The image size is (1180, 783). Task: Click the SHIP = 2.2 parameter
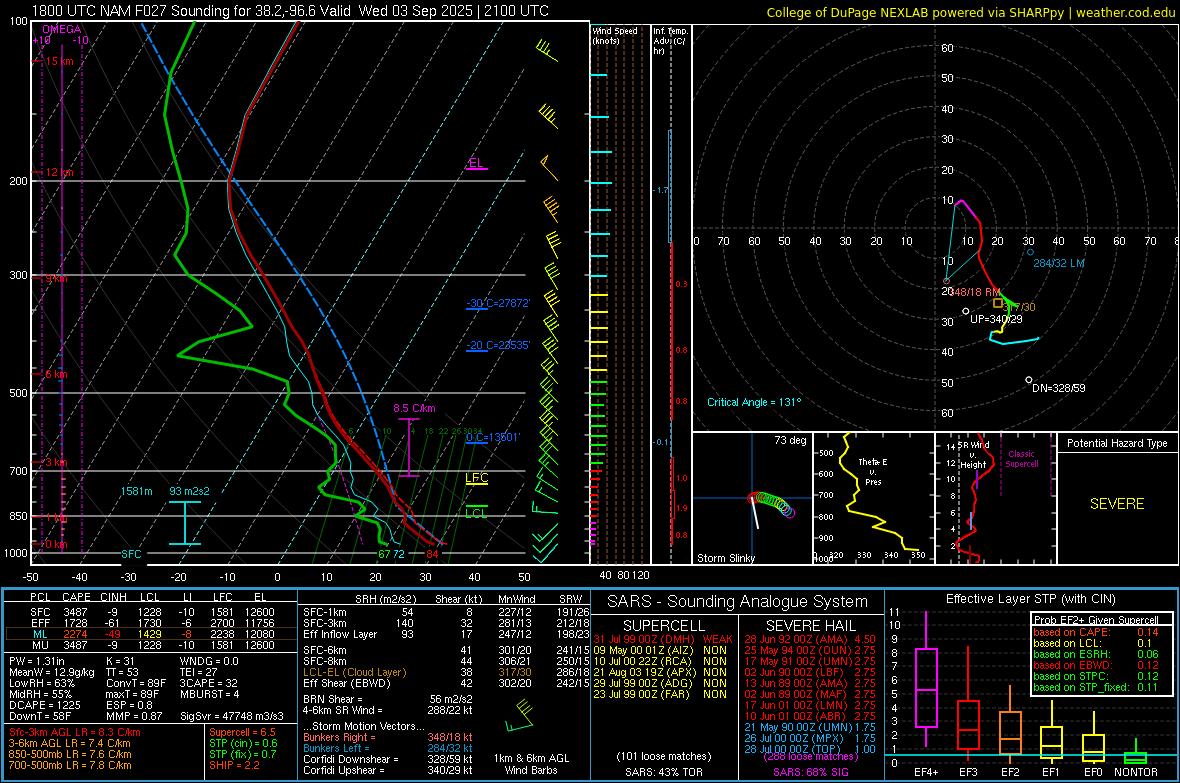click(234, 765)
